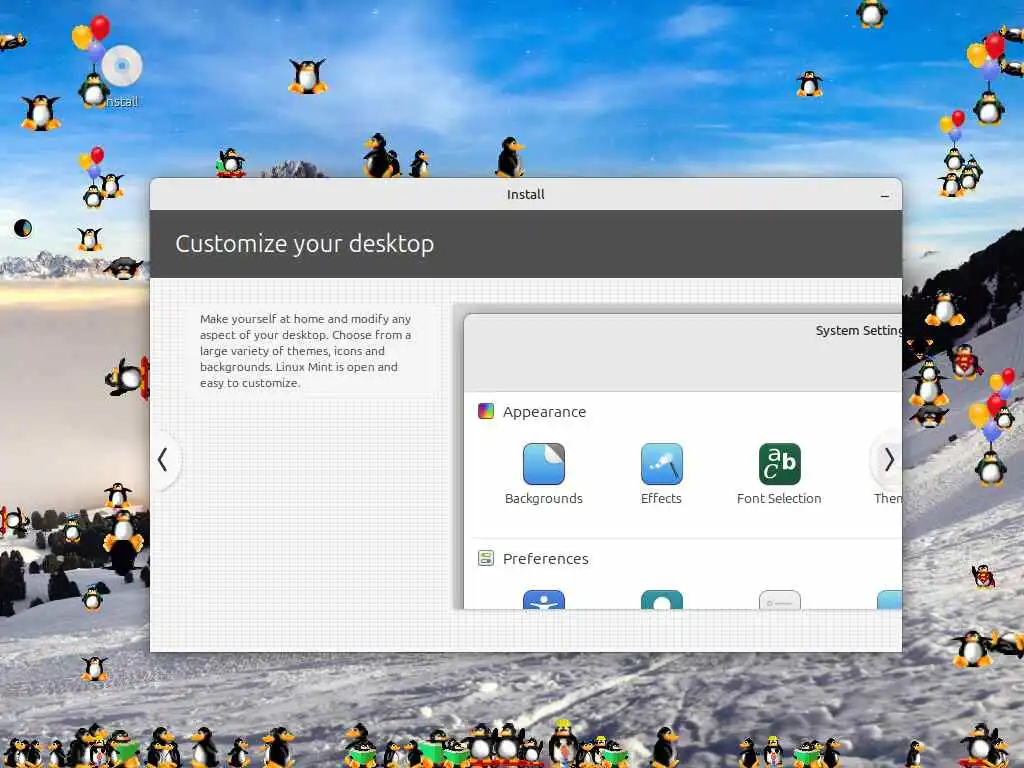1024x768 pixels.
Task: Click the Backgrounds icon in slideshow
Action: coord(543,464)
